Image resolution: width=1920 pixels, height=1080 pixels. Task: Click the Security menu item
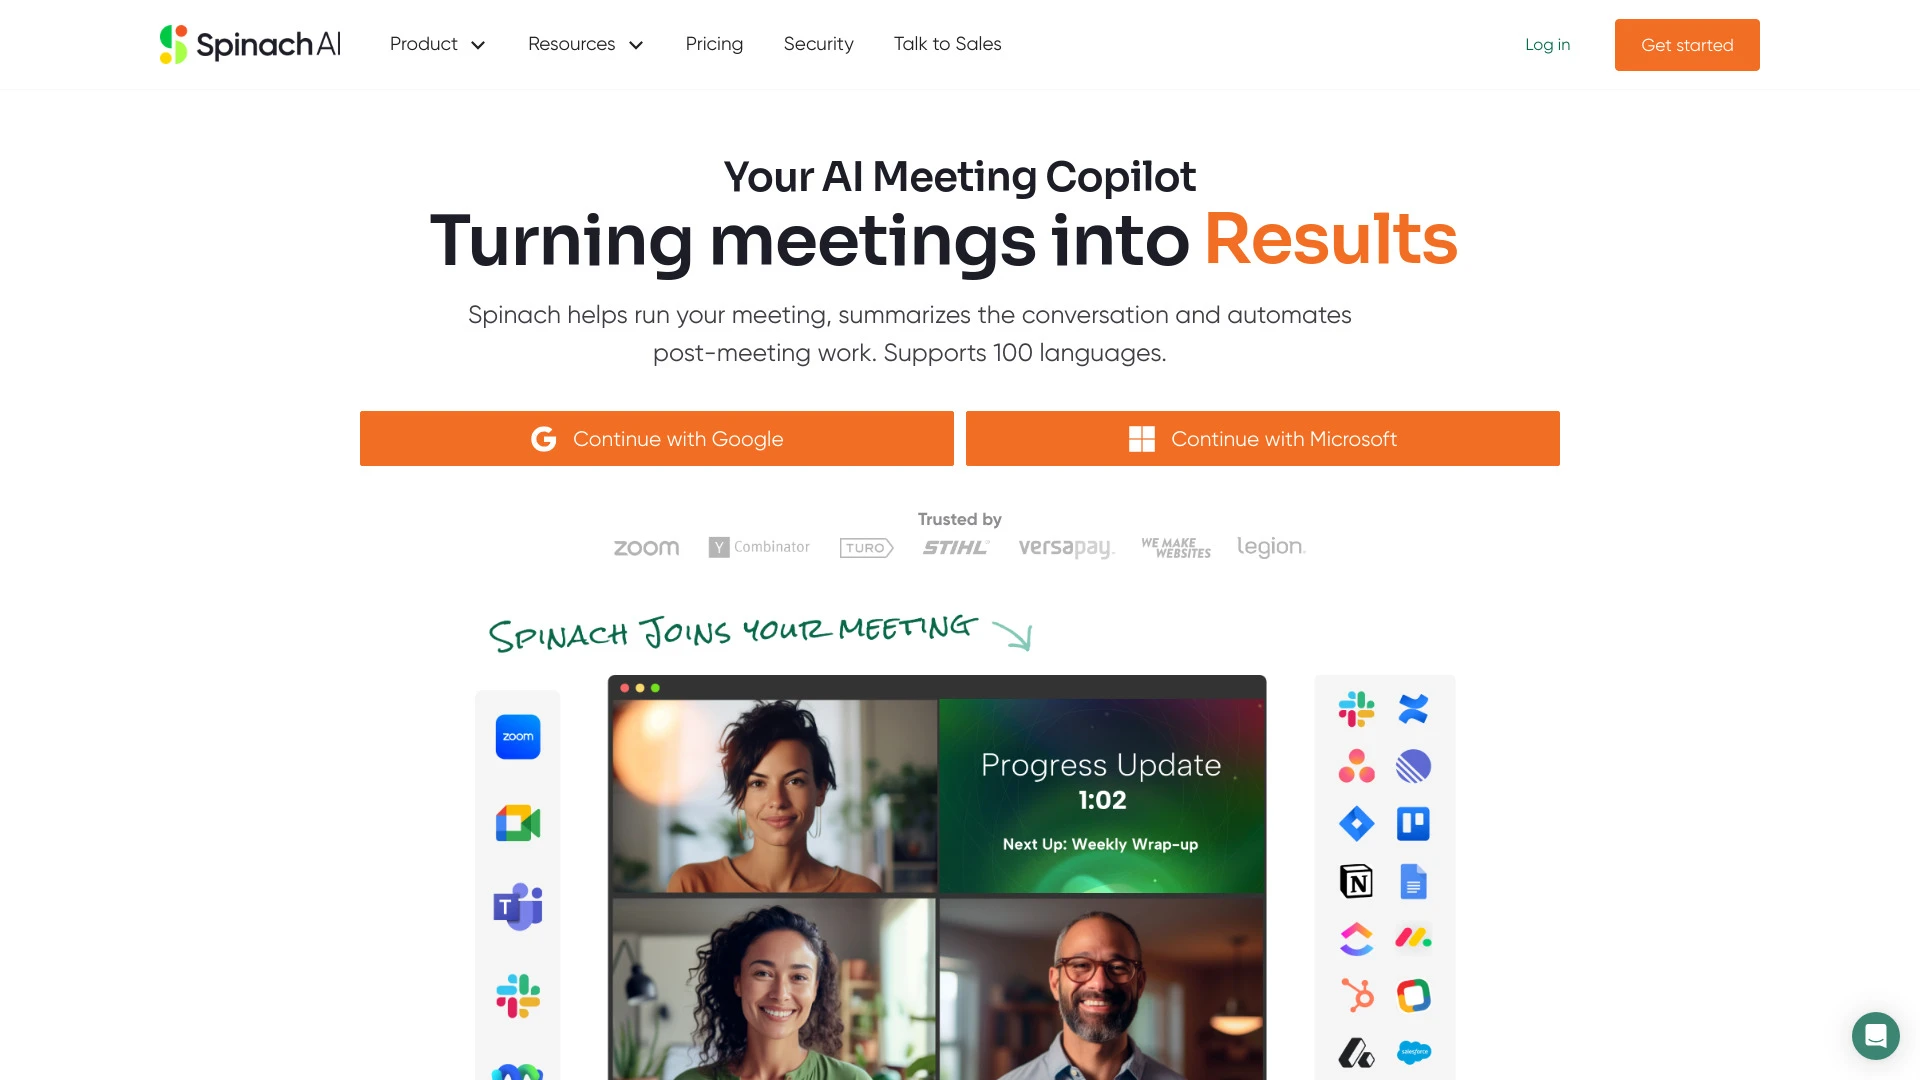pos(819,44)
